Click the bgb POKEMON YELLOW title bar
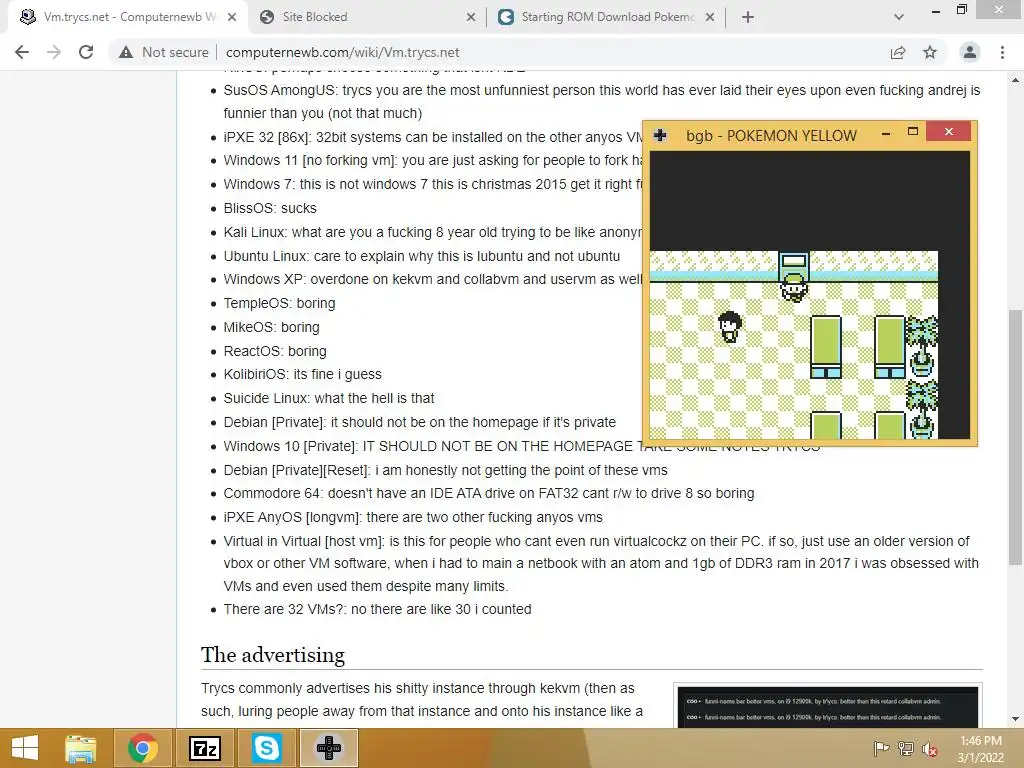Image resolution: width=1024 pixels, height=768 pixels. click(x=771, y=136)
